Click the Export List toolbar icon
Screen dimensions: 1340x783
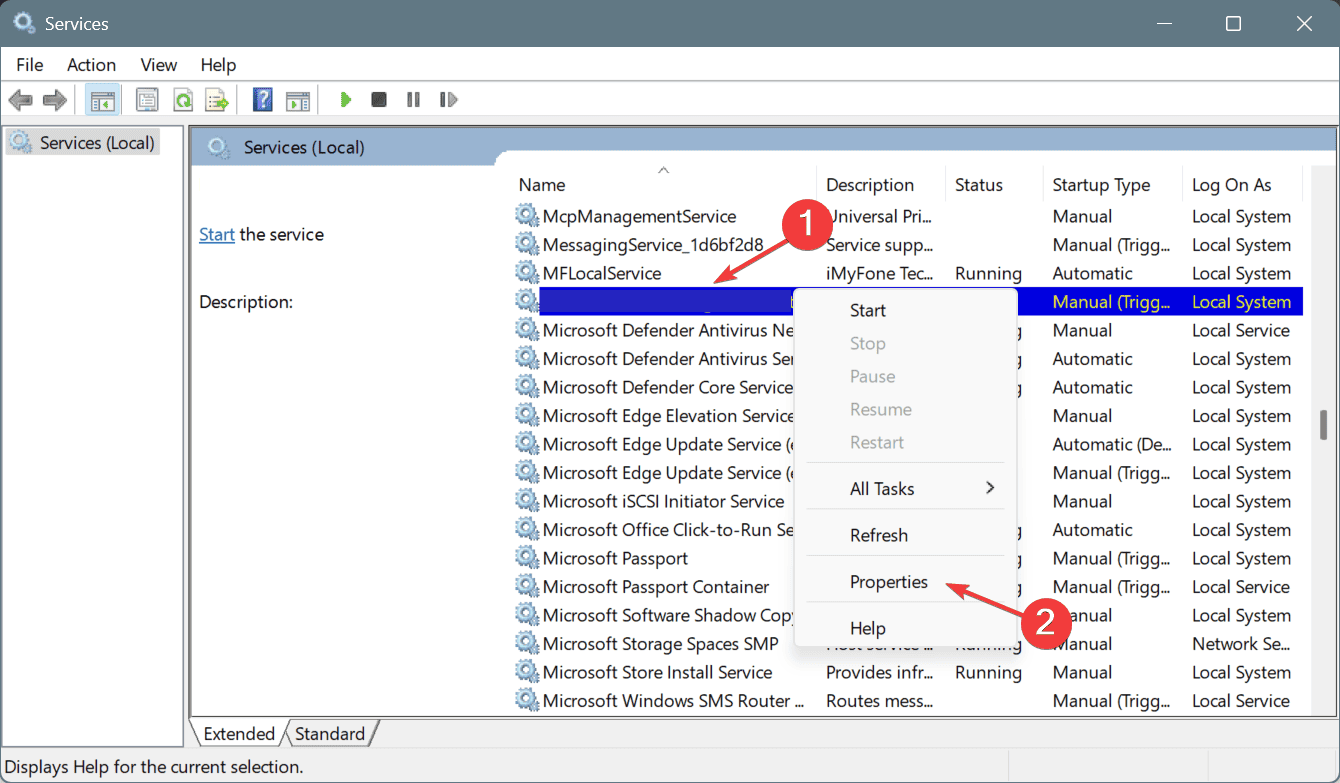pyautogui.click(x=216, y=100)
